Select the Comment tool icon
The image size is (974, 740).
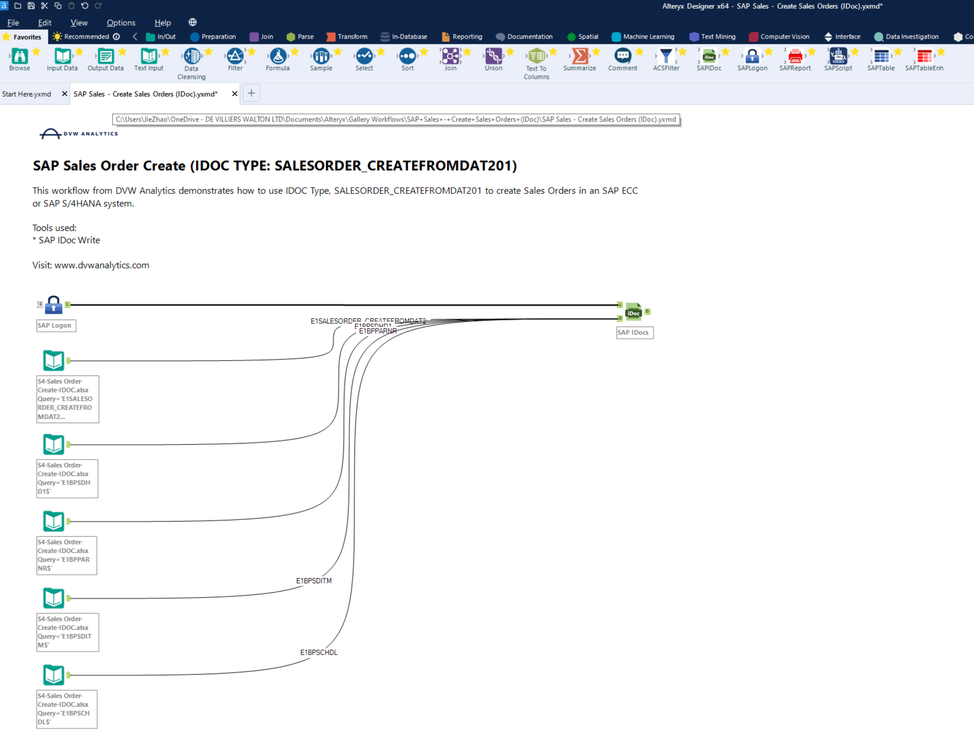point(622,56)
